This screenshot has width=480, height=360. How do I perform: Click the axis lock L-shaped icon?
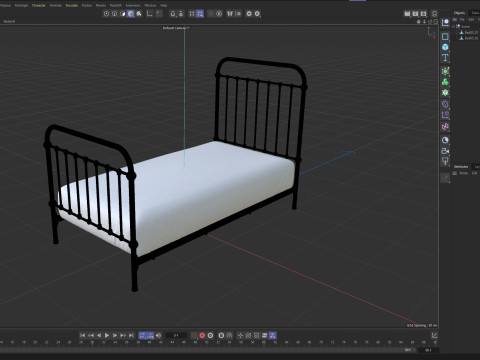tap(150, 14)
